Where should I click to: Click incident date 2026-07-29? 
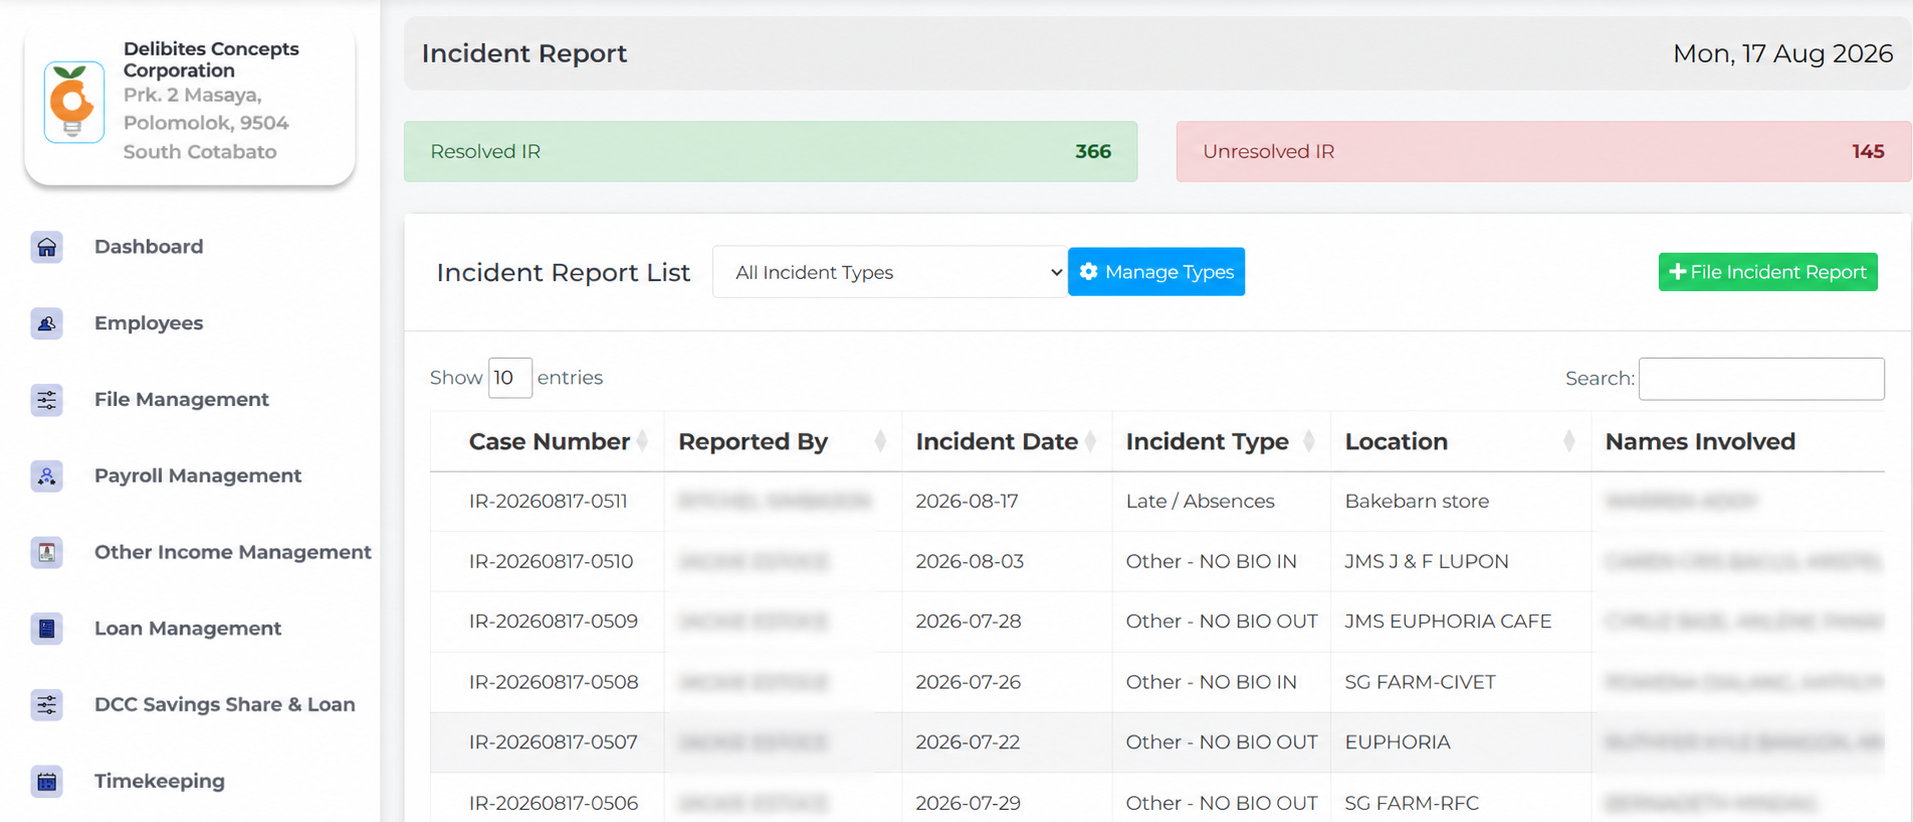point(968,803)
